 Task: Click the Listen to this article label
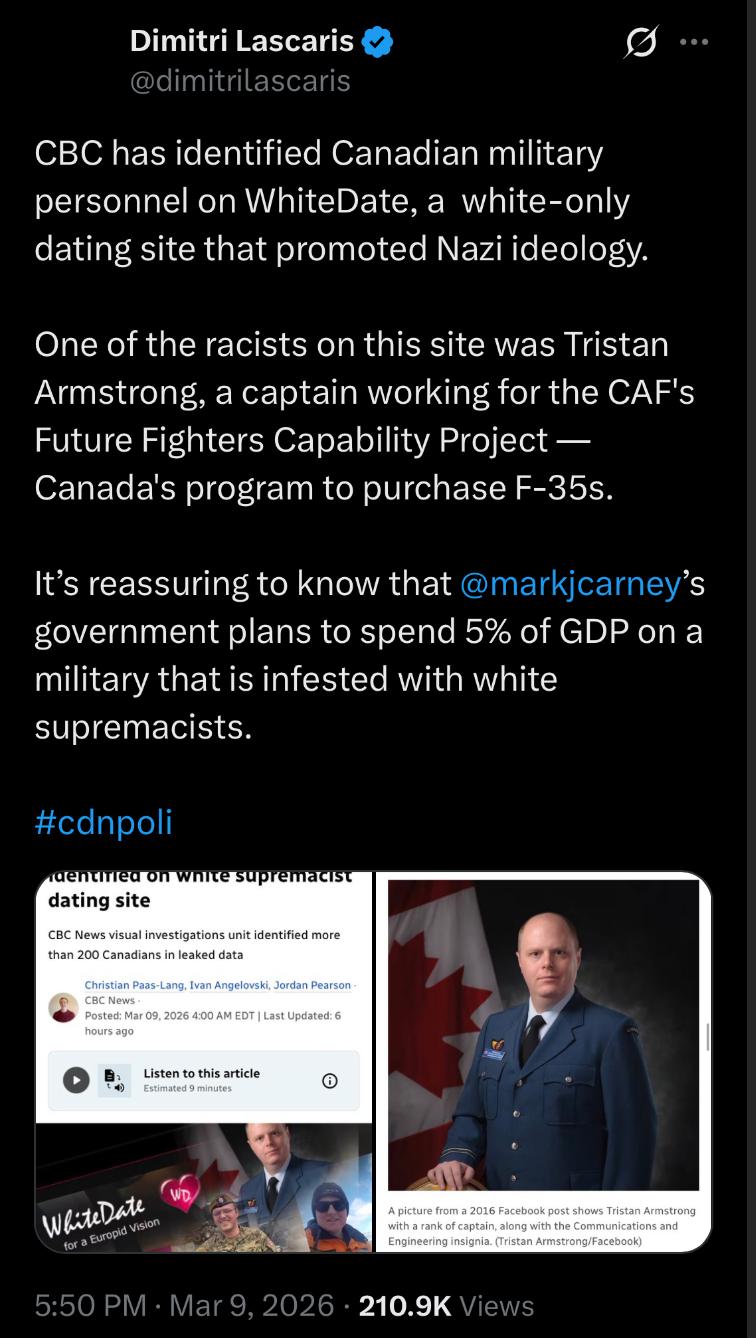(201, 1073)
